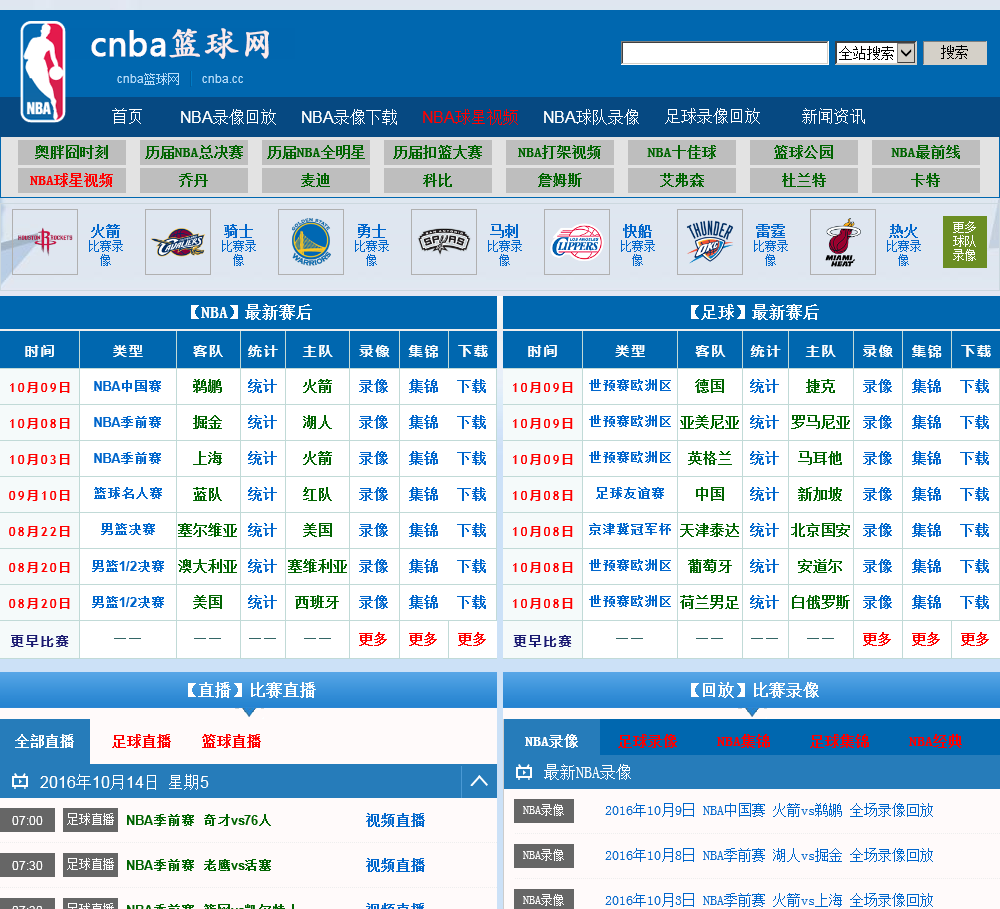The height and width of the screenshot is (909, 1000).
Task: Click the 奥胖囧时刻 category button
Action: 71,152
